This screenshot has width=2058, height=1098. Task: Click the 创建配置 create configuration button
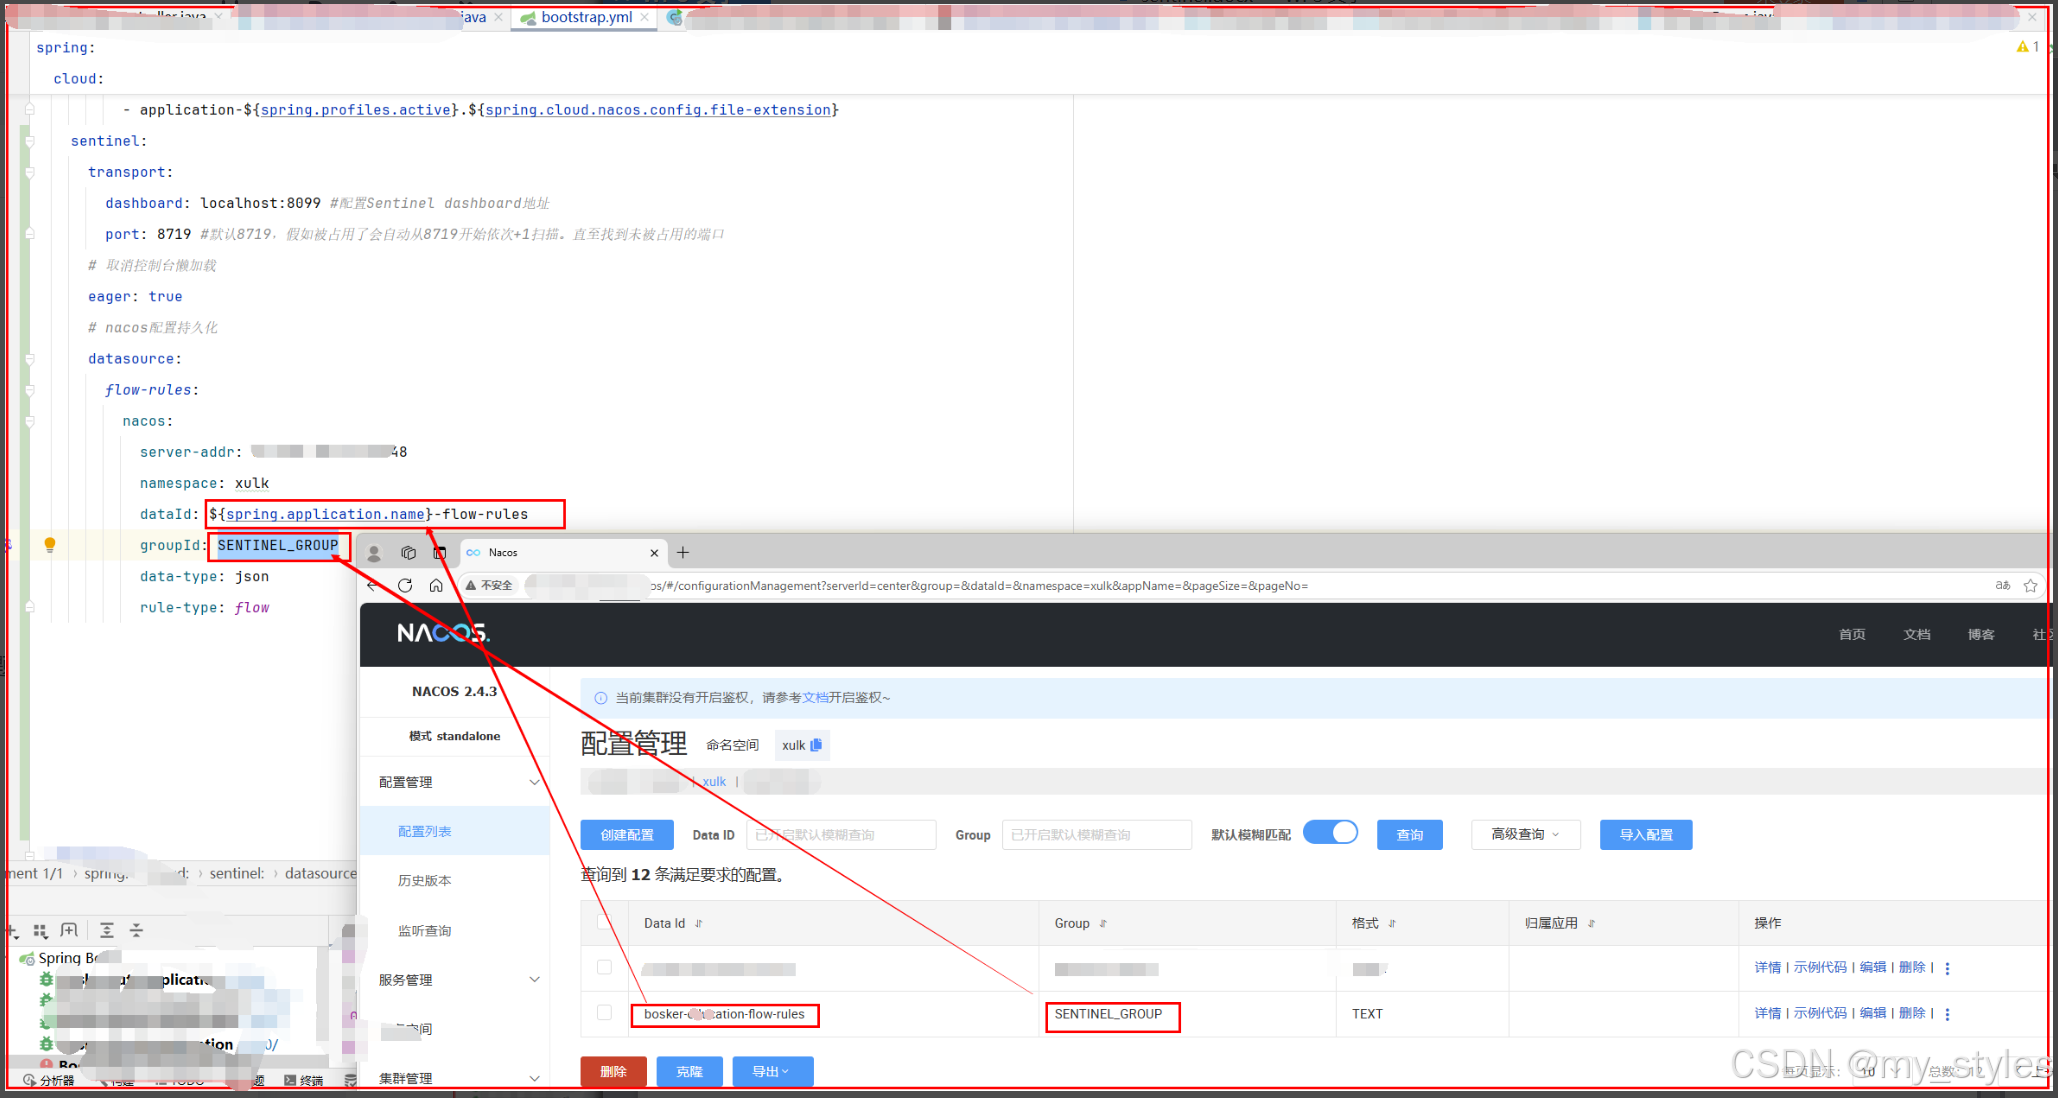coord(627,834)
